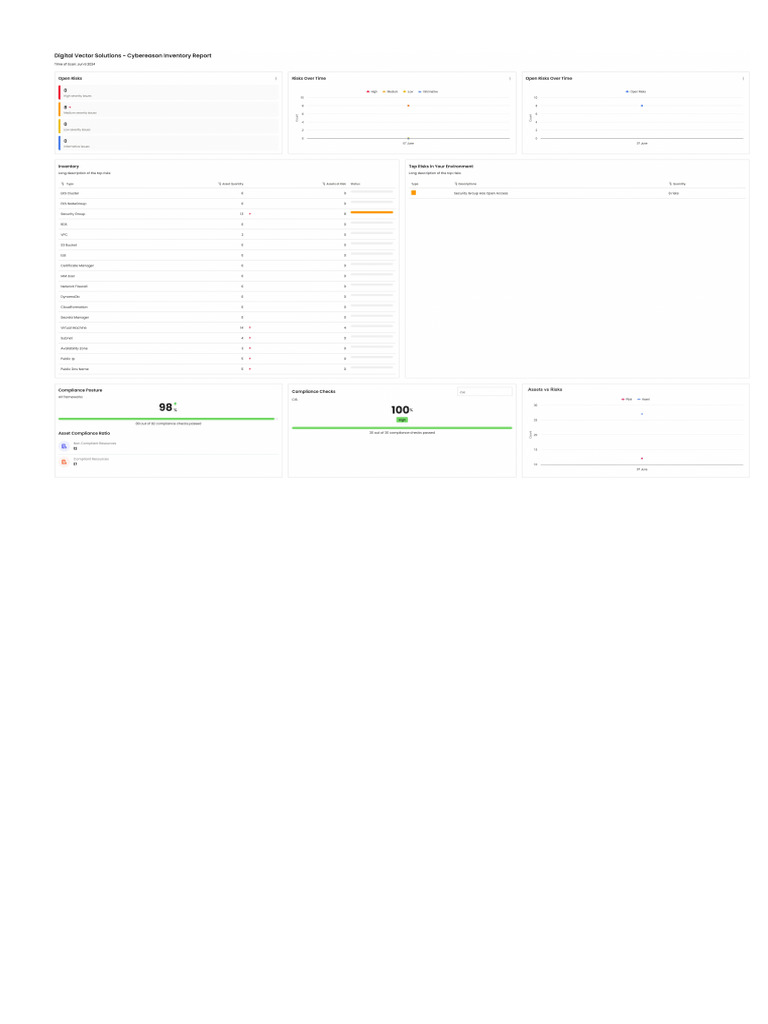Click the Compliance Posture green progress bar
This screenshot has height=1024, width=768.
pos(167,419)
